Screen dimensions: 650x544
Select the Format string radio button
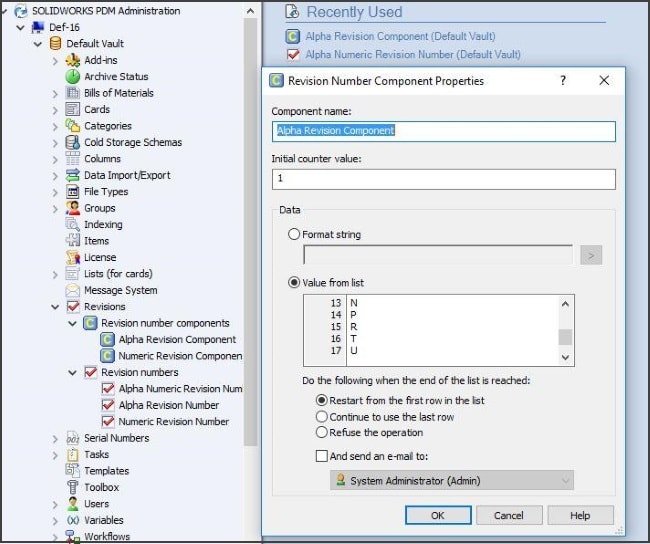(x=293, y=234)
